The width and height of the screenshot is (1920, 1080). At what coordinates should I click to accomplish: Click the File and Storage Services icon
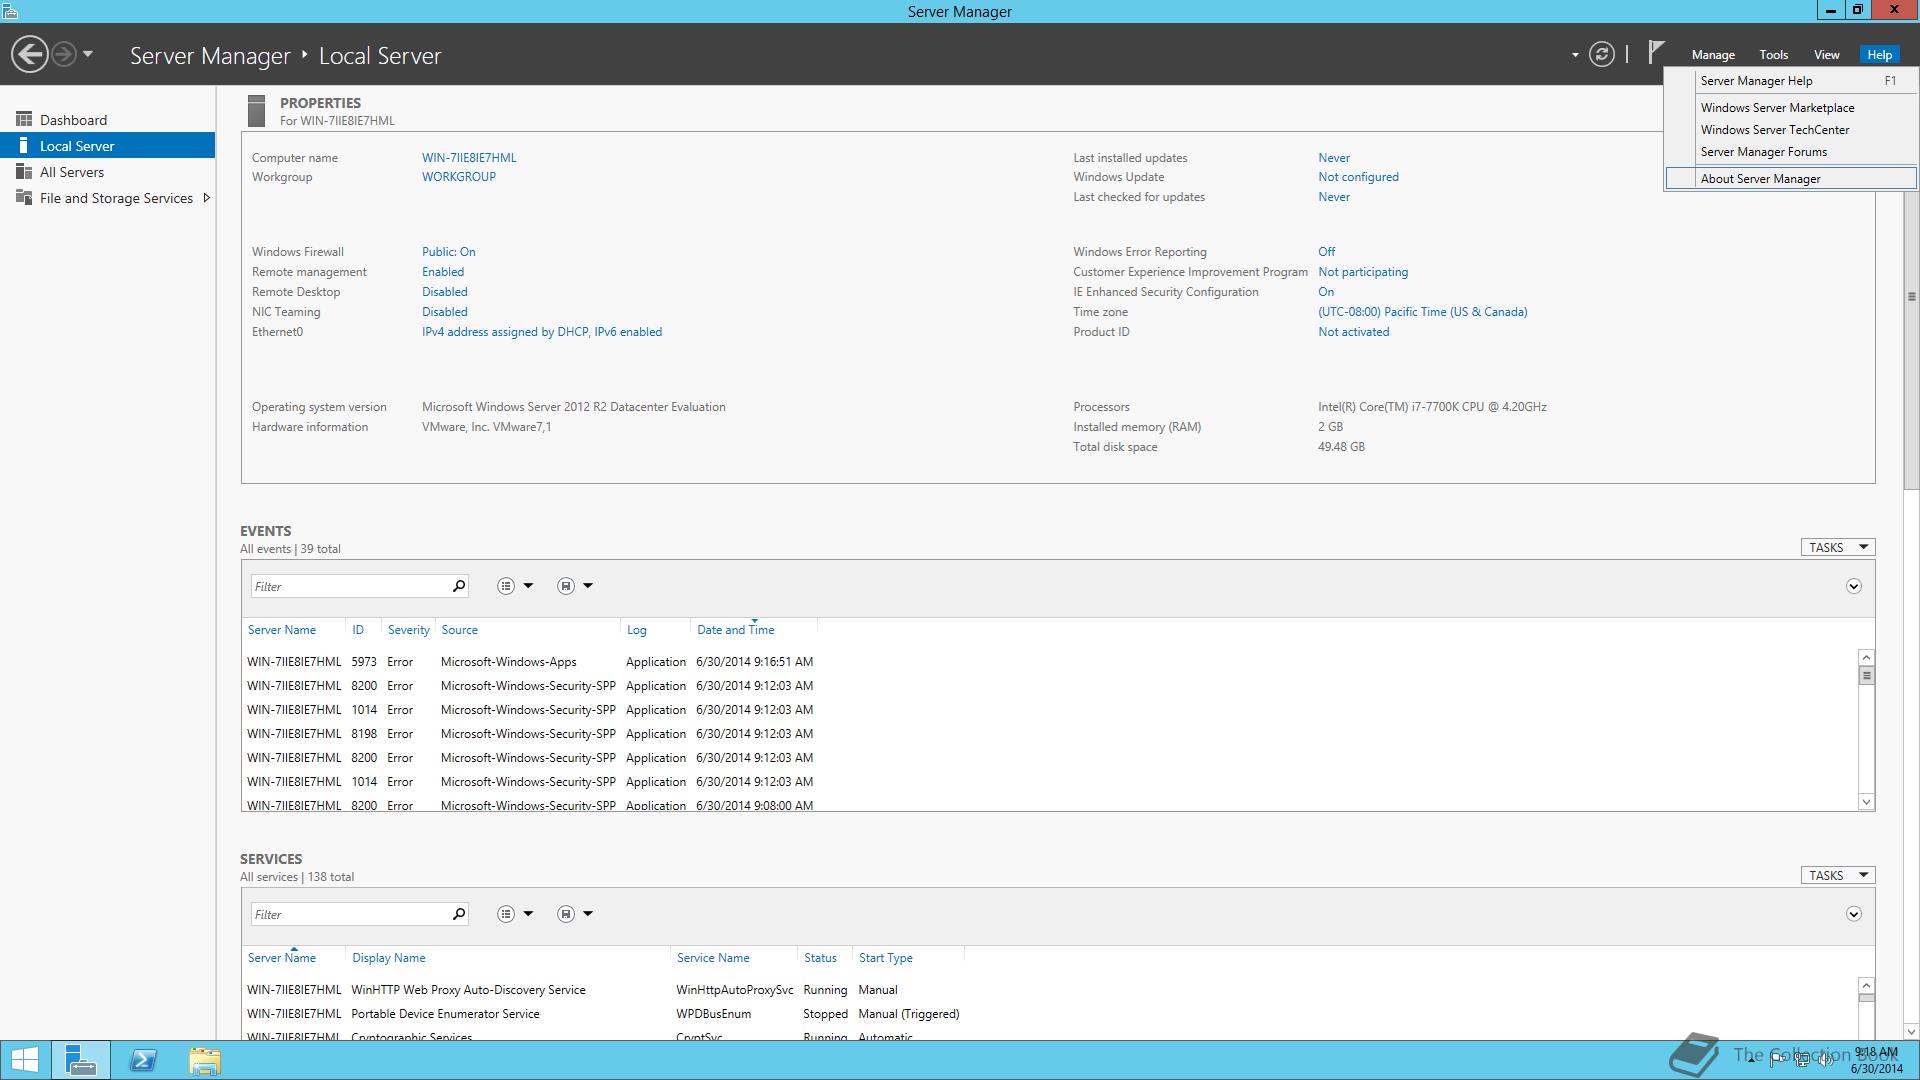pyautogui.click(x=24, y=197)
